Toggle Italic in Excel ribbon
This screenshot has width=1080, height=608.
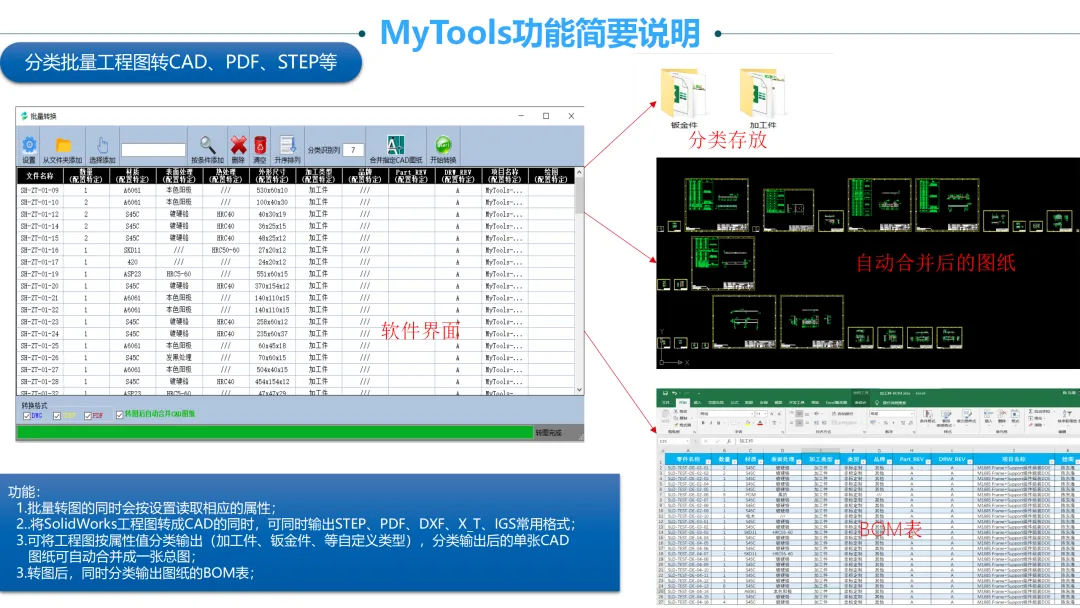[x=711, y=423]
